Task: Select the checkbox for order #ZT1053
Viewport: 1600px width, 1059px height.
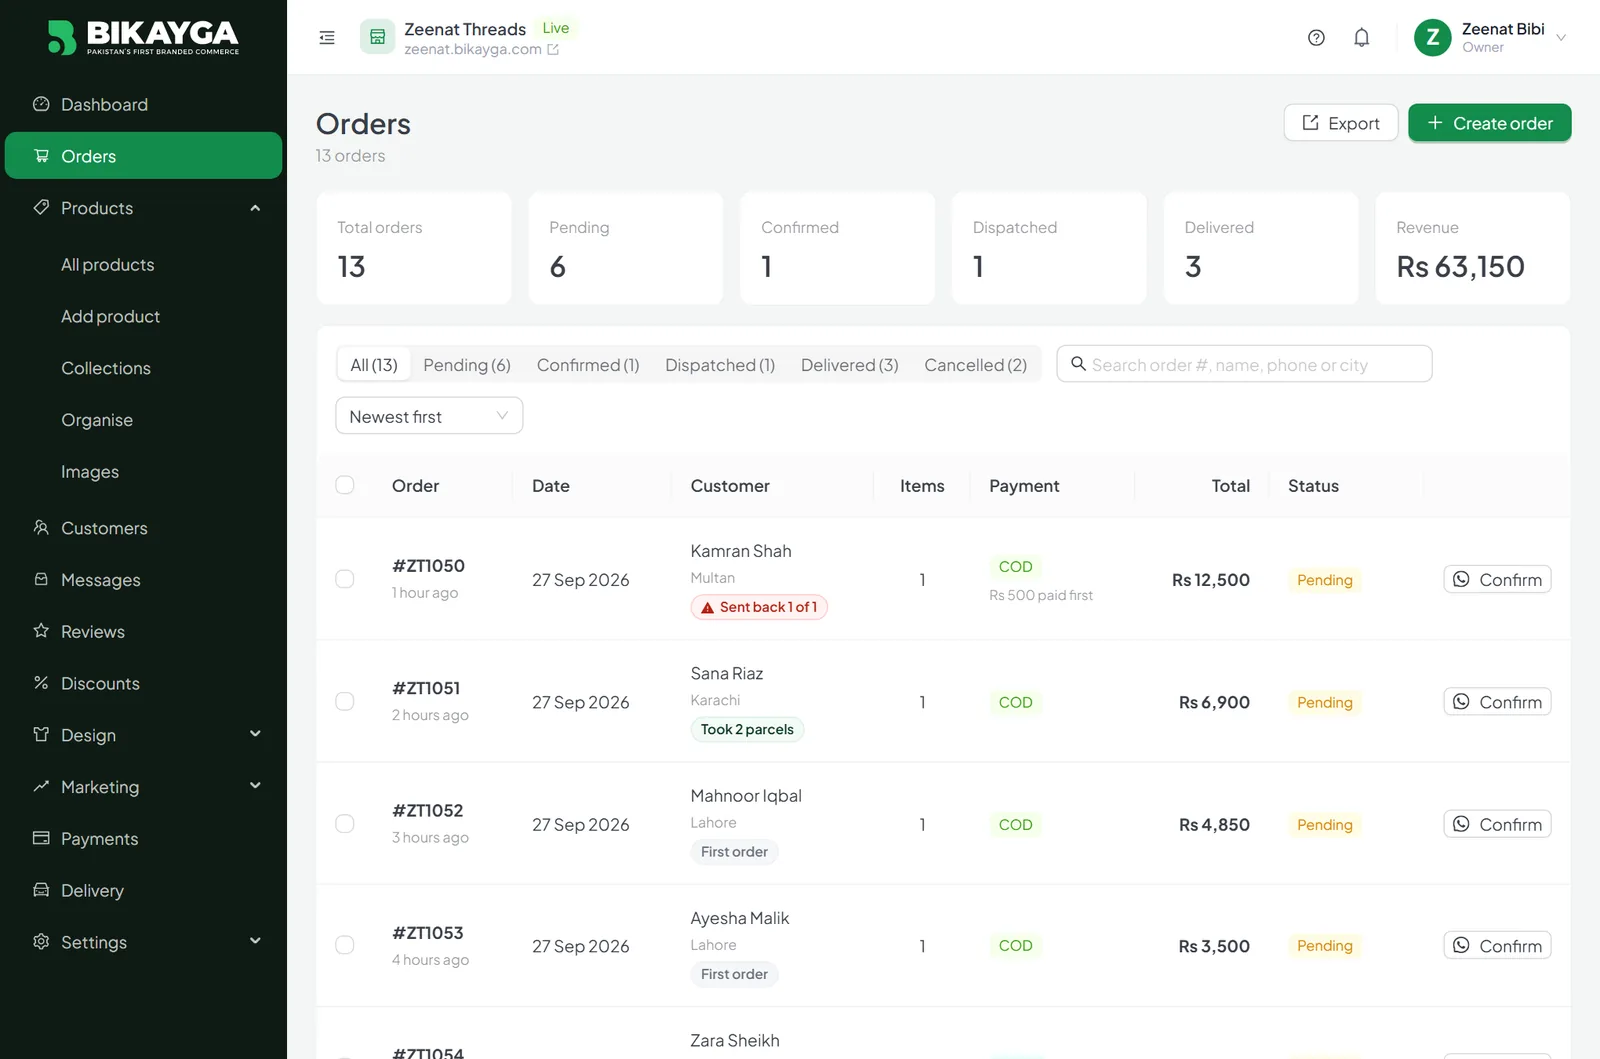Action: pos(345,945)
